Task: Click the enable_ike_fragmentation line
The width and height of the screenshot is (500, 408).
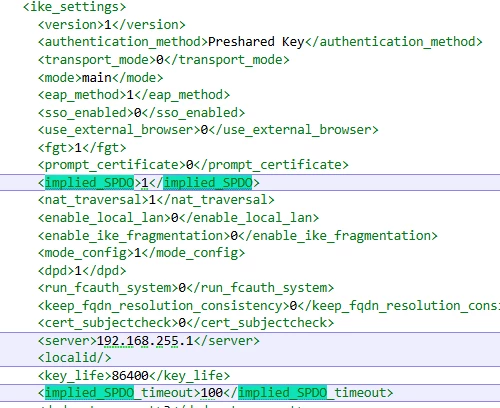Action: point(237,236)
